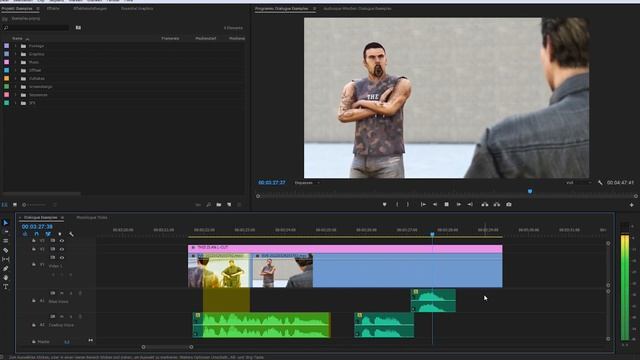Viewport: 640px width, 360px height.
Task: Switch Project panel to icon view
Action: click(15, 204)
